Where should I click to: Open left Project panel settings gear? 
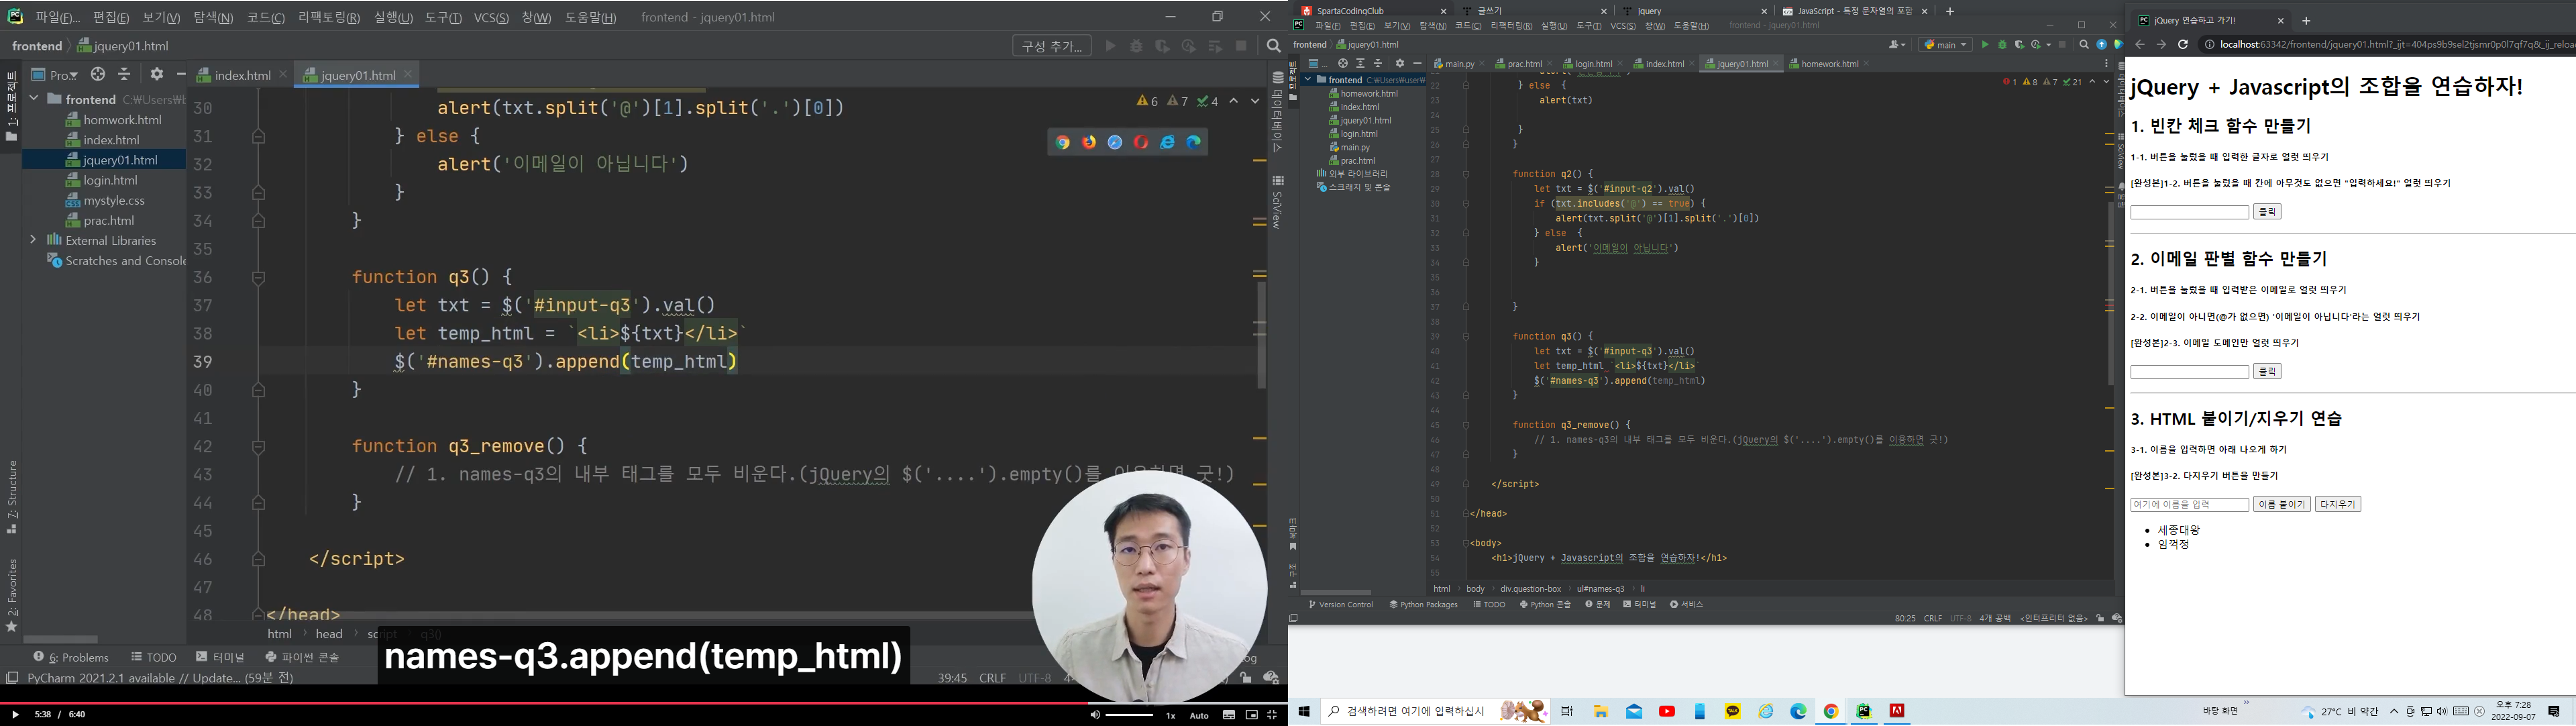click(156, 74)
